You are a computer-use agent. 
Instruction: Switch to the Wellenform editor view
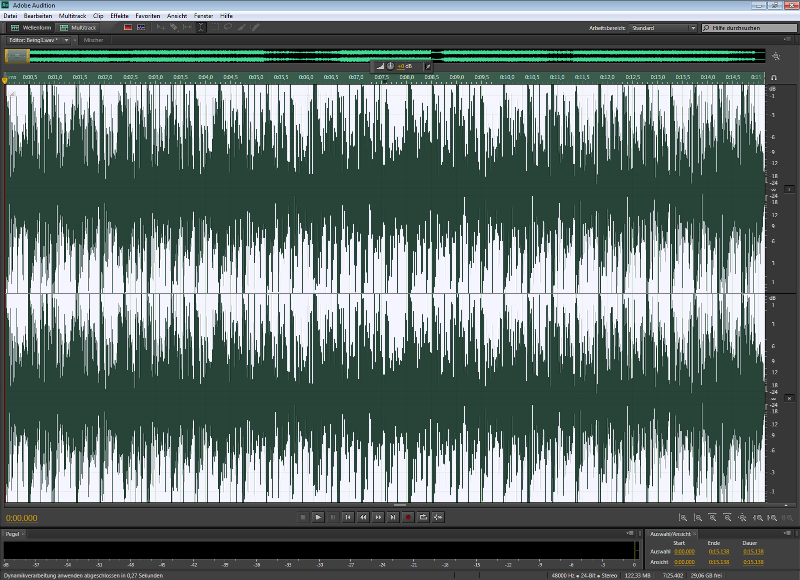coord(31,28)
